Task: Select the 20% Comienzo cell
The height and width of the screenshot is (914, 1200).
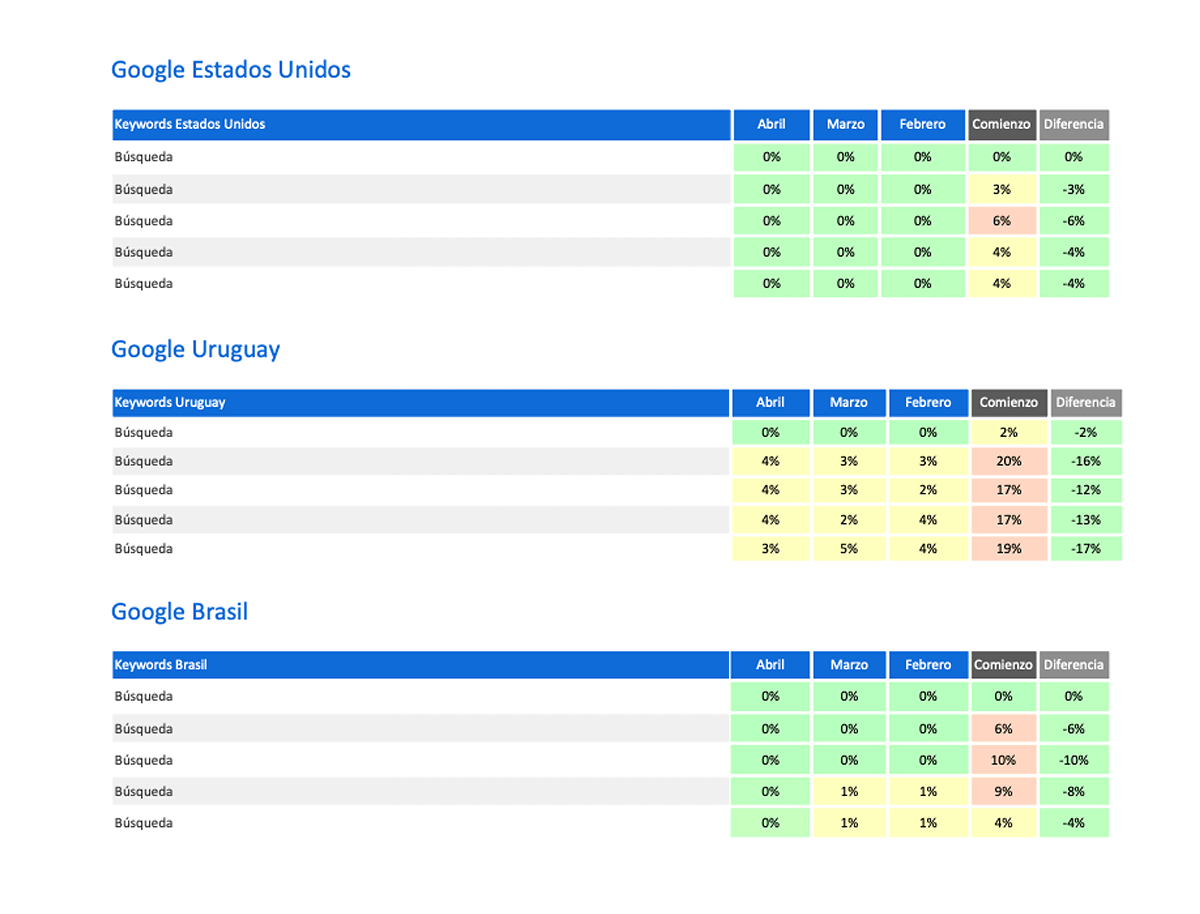Action: (x=1009, y=461)
